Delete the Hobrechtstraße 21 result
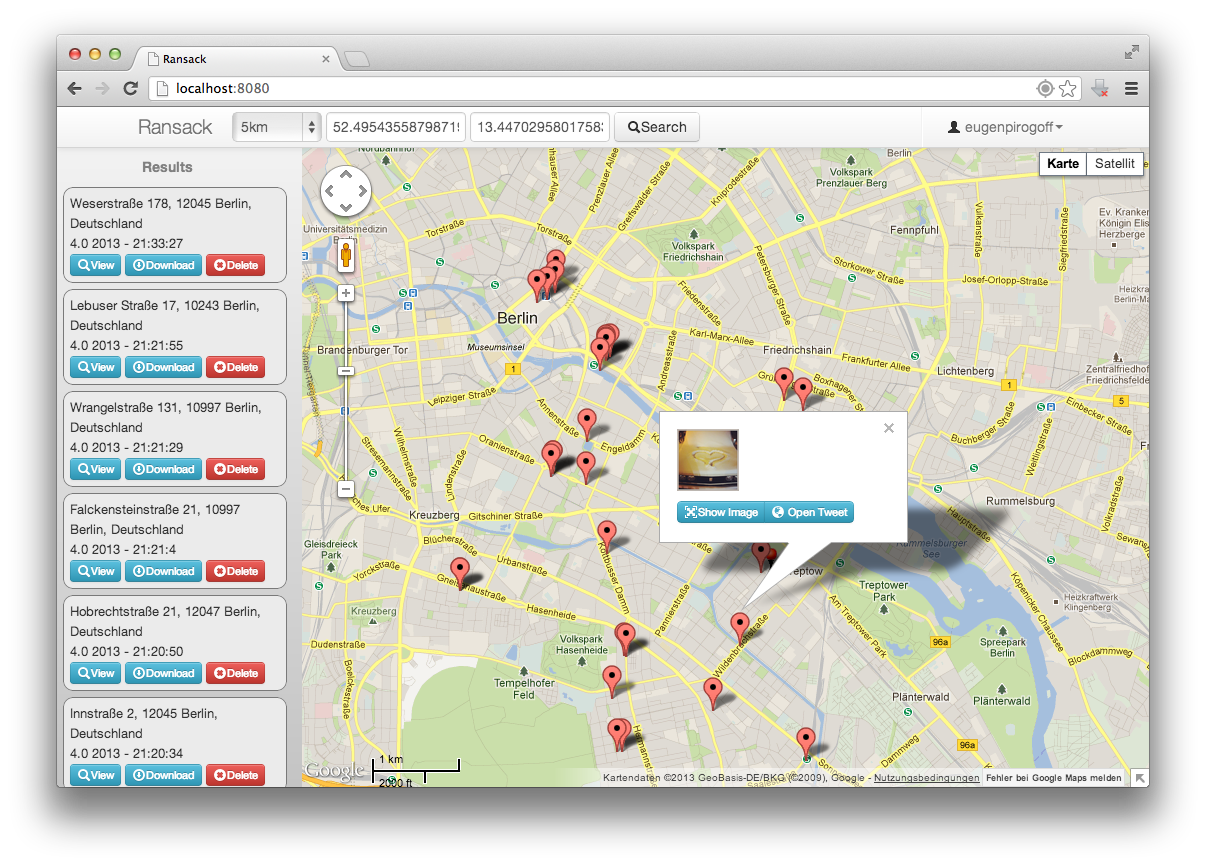This screenshot has width=1206, height=866. pyautogui.click(x=235, y=673)
